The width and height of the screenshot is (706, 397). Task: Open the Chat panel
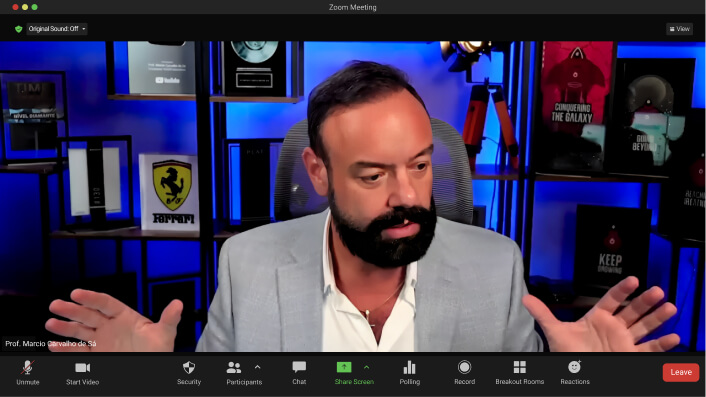(299, 373)
